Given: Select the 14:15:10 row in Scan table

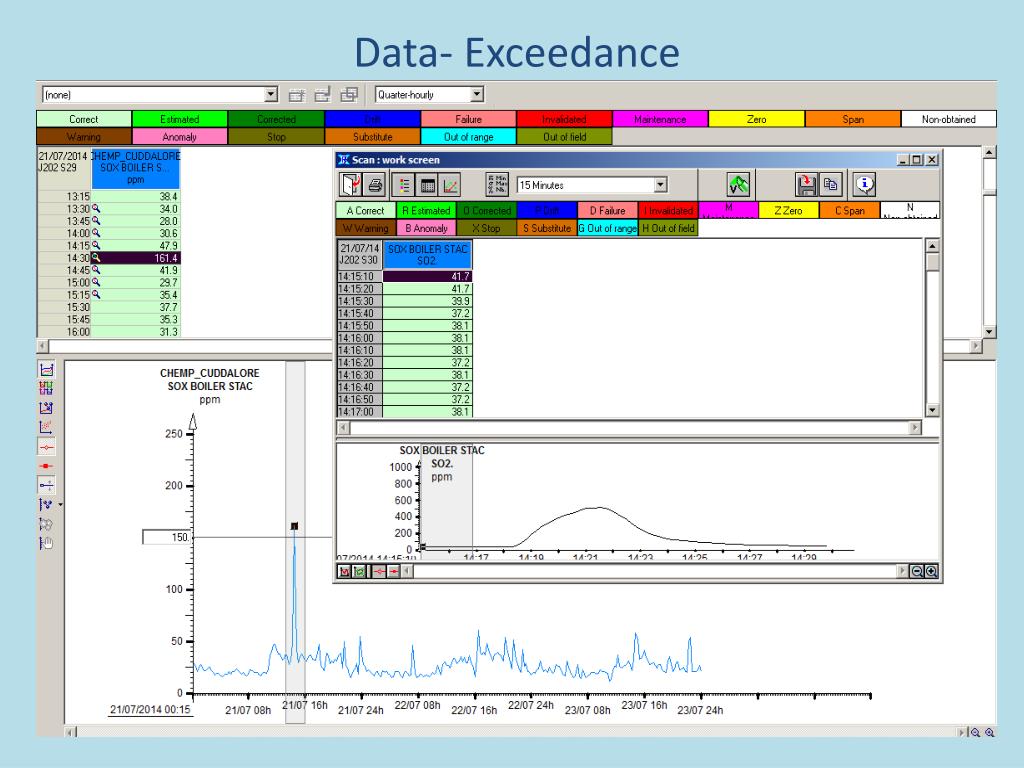Looking at the screenshot, I should pyautogui.click(x=404, y=276).
